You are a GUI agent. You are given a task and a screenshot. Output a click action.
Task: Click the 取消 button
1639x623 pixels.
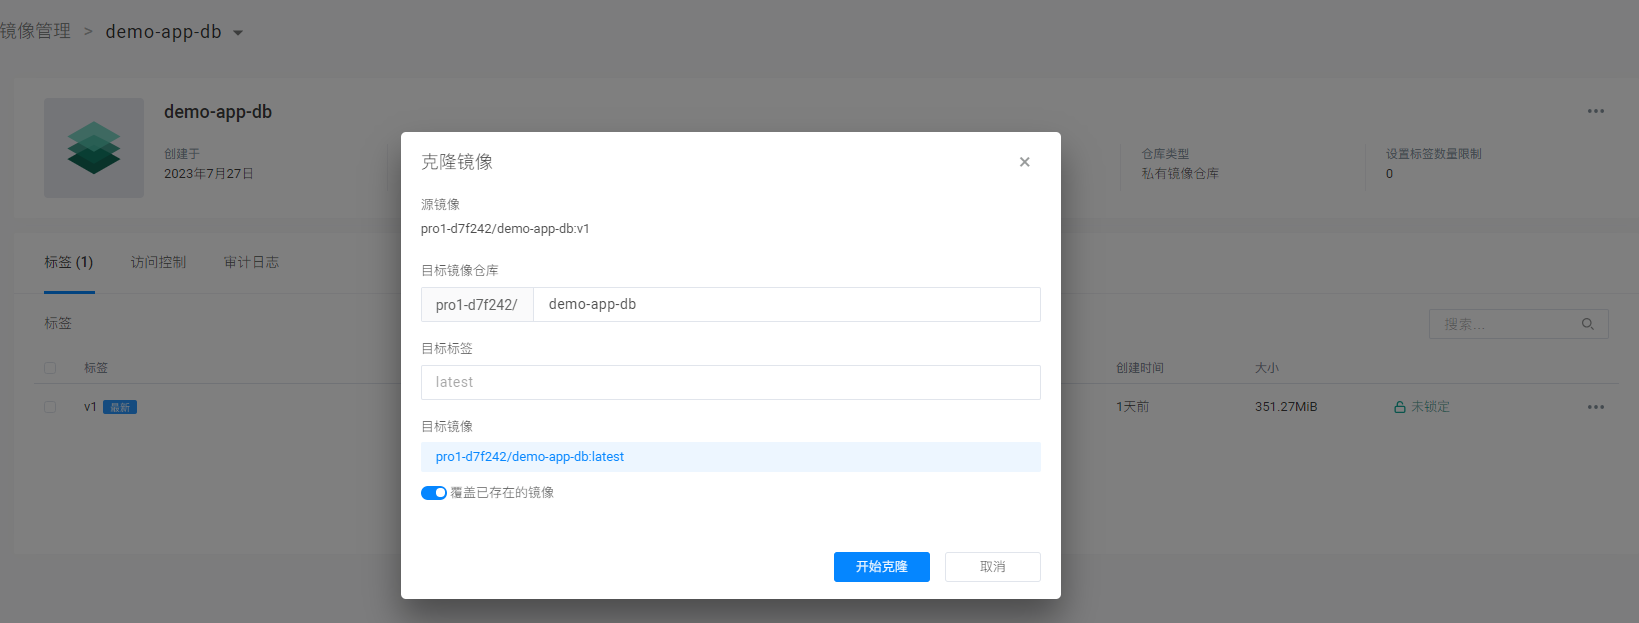[x=992, y=567]
